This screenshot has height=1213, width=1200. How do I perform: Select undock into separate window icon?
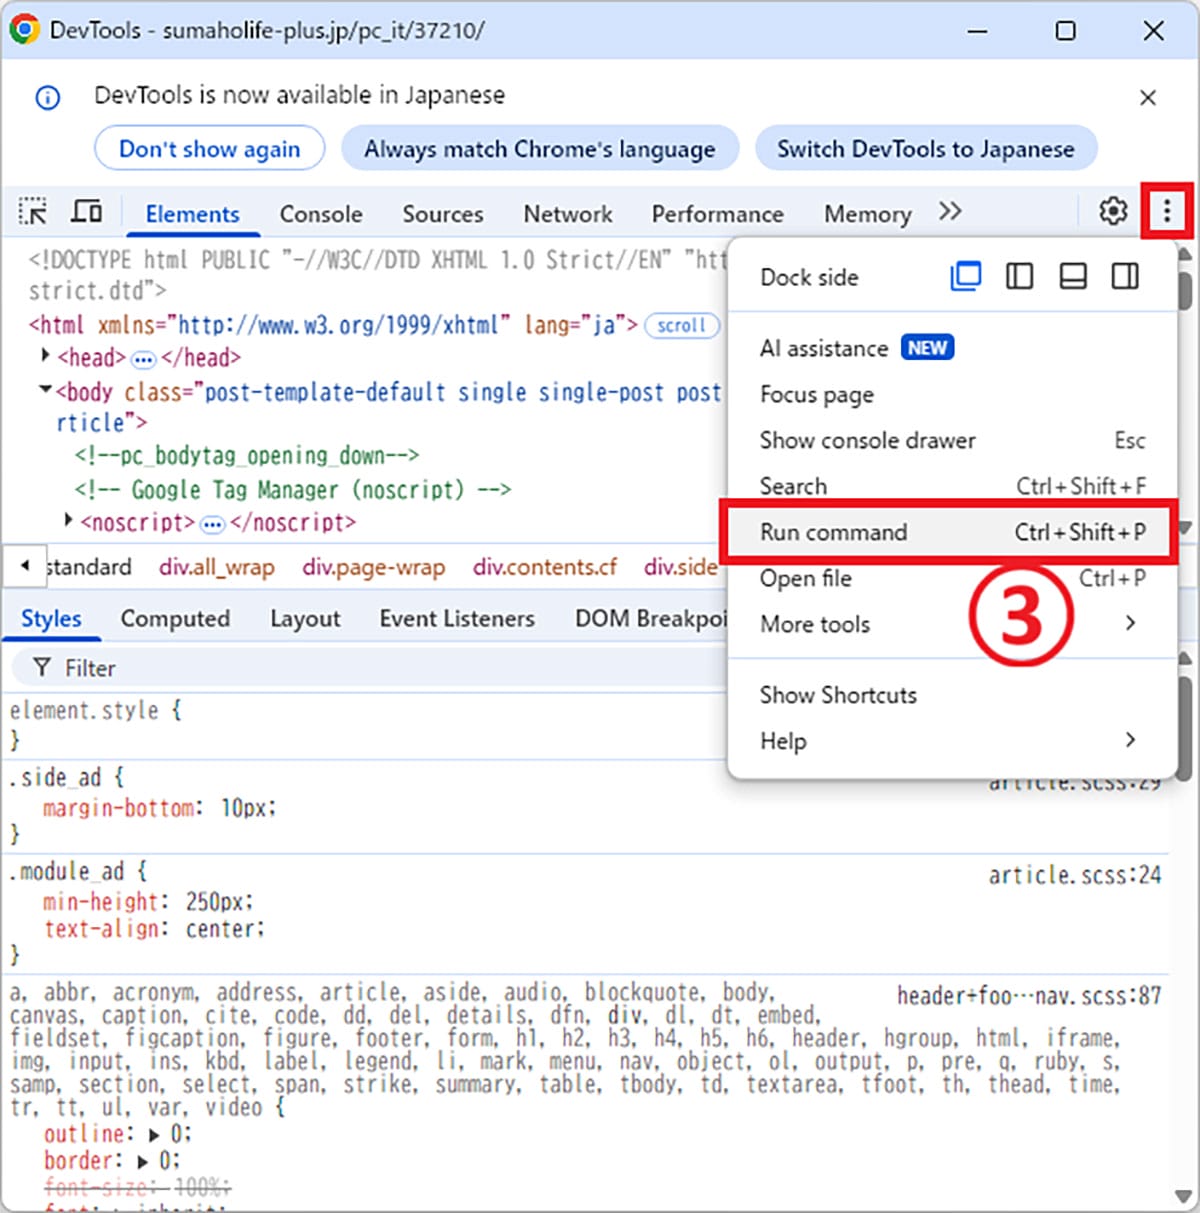(x=965, y=276)
